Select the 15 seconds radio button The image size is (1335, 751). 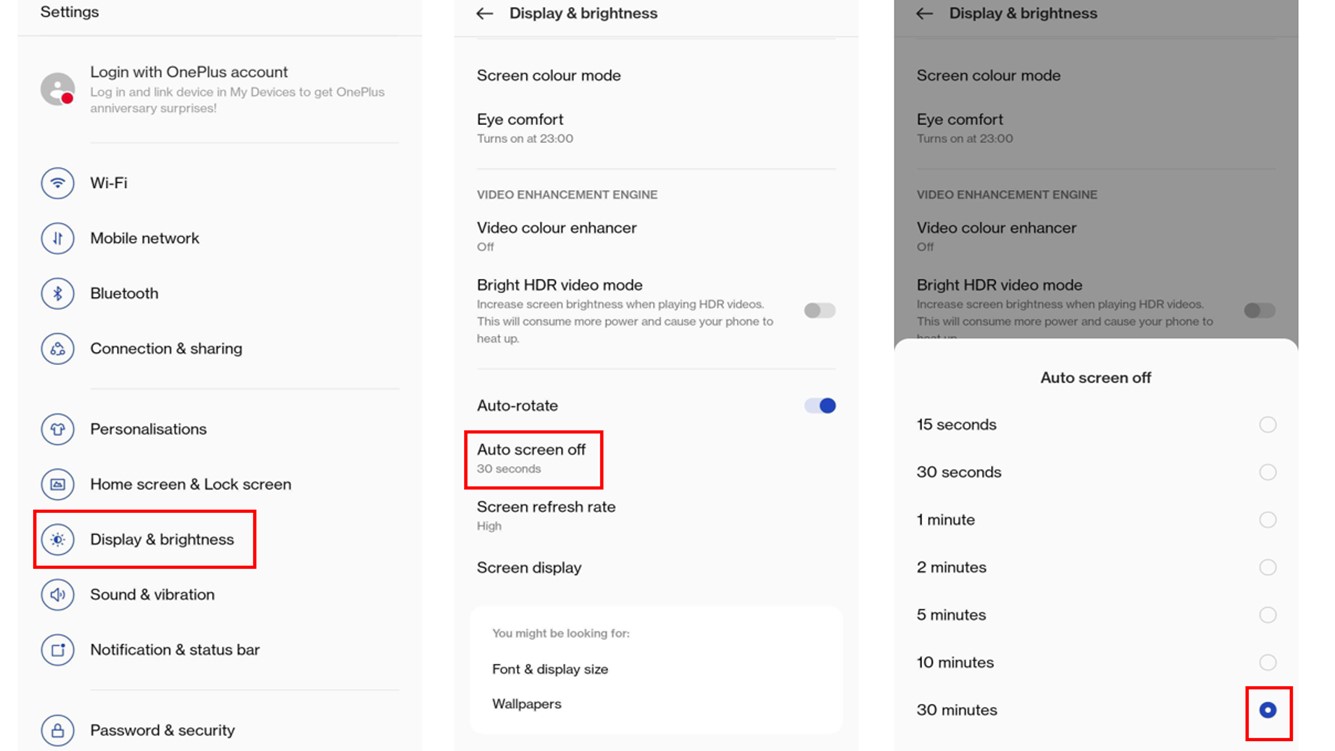pos(1267,425)
